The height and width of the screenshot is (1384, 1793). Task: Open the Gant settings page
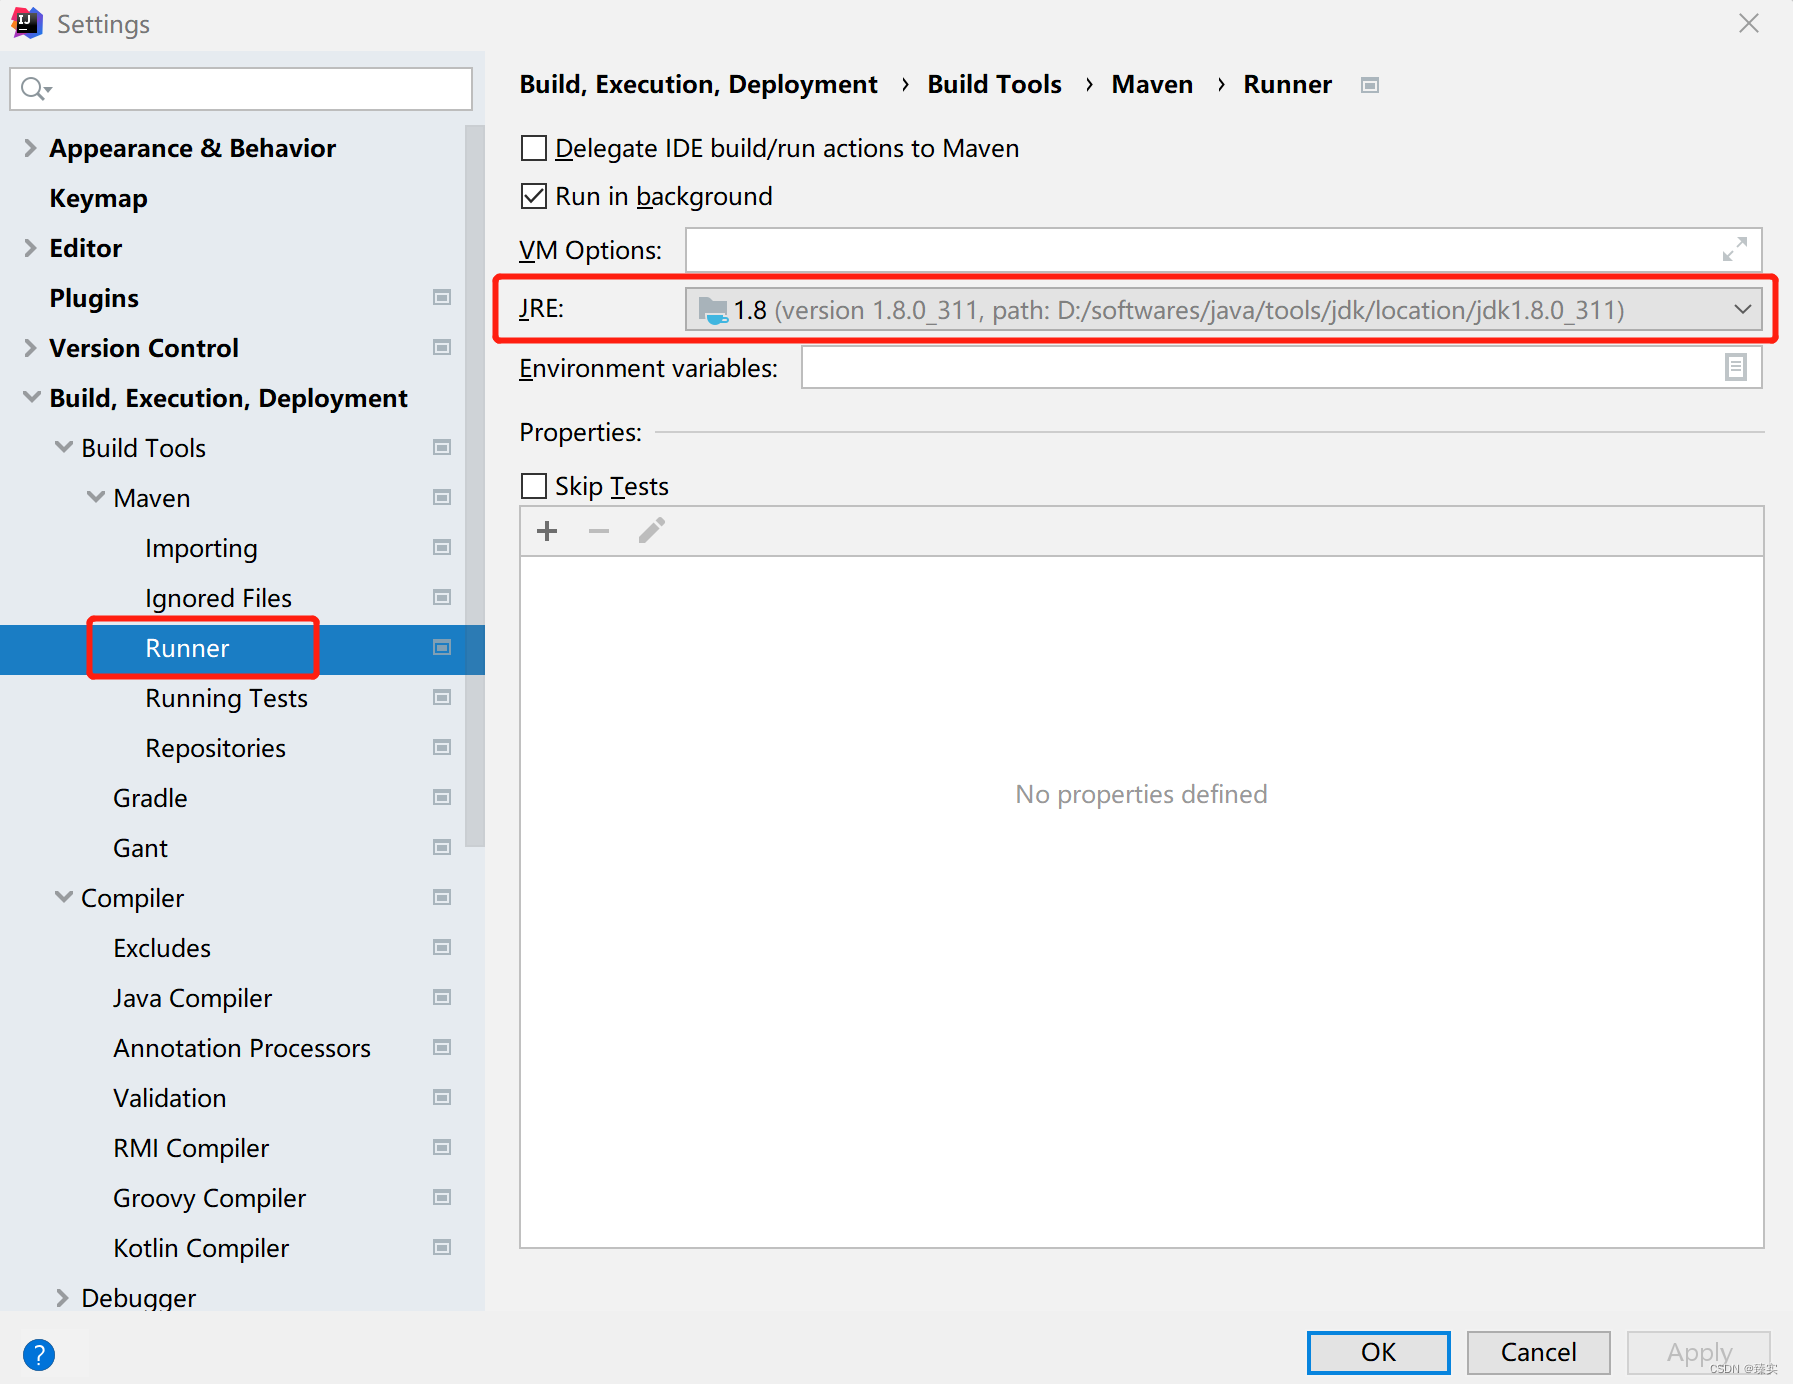point(140,848)
